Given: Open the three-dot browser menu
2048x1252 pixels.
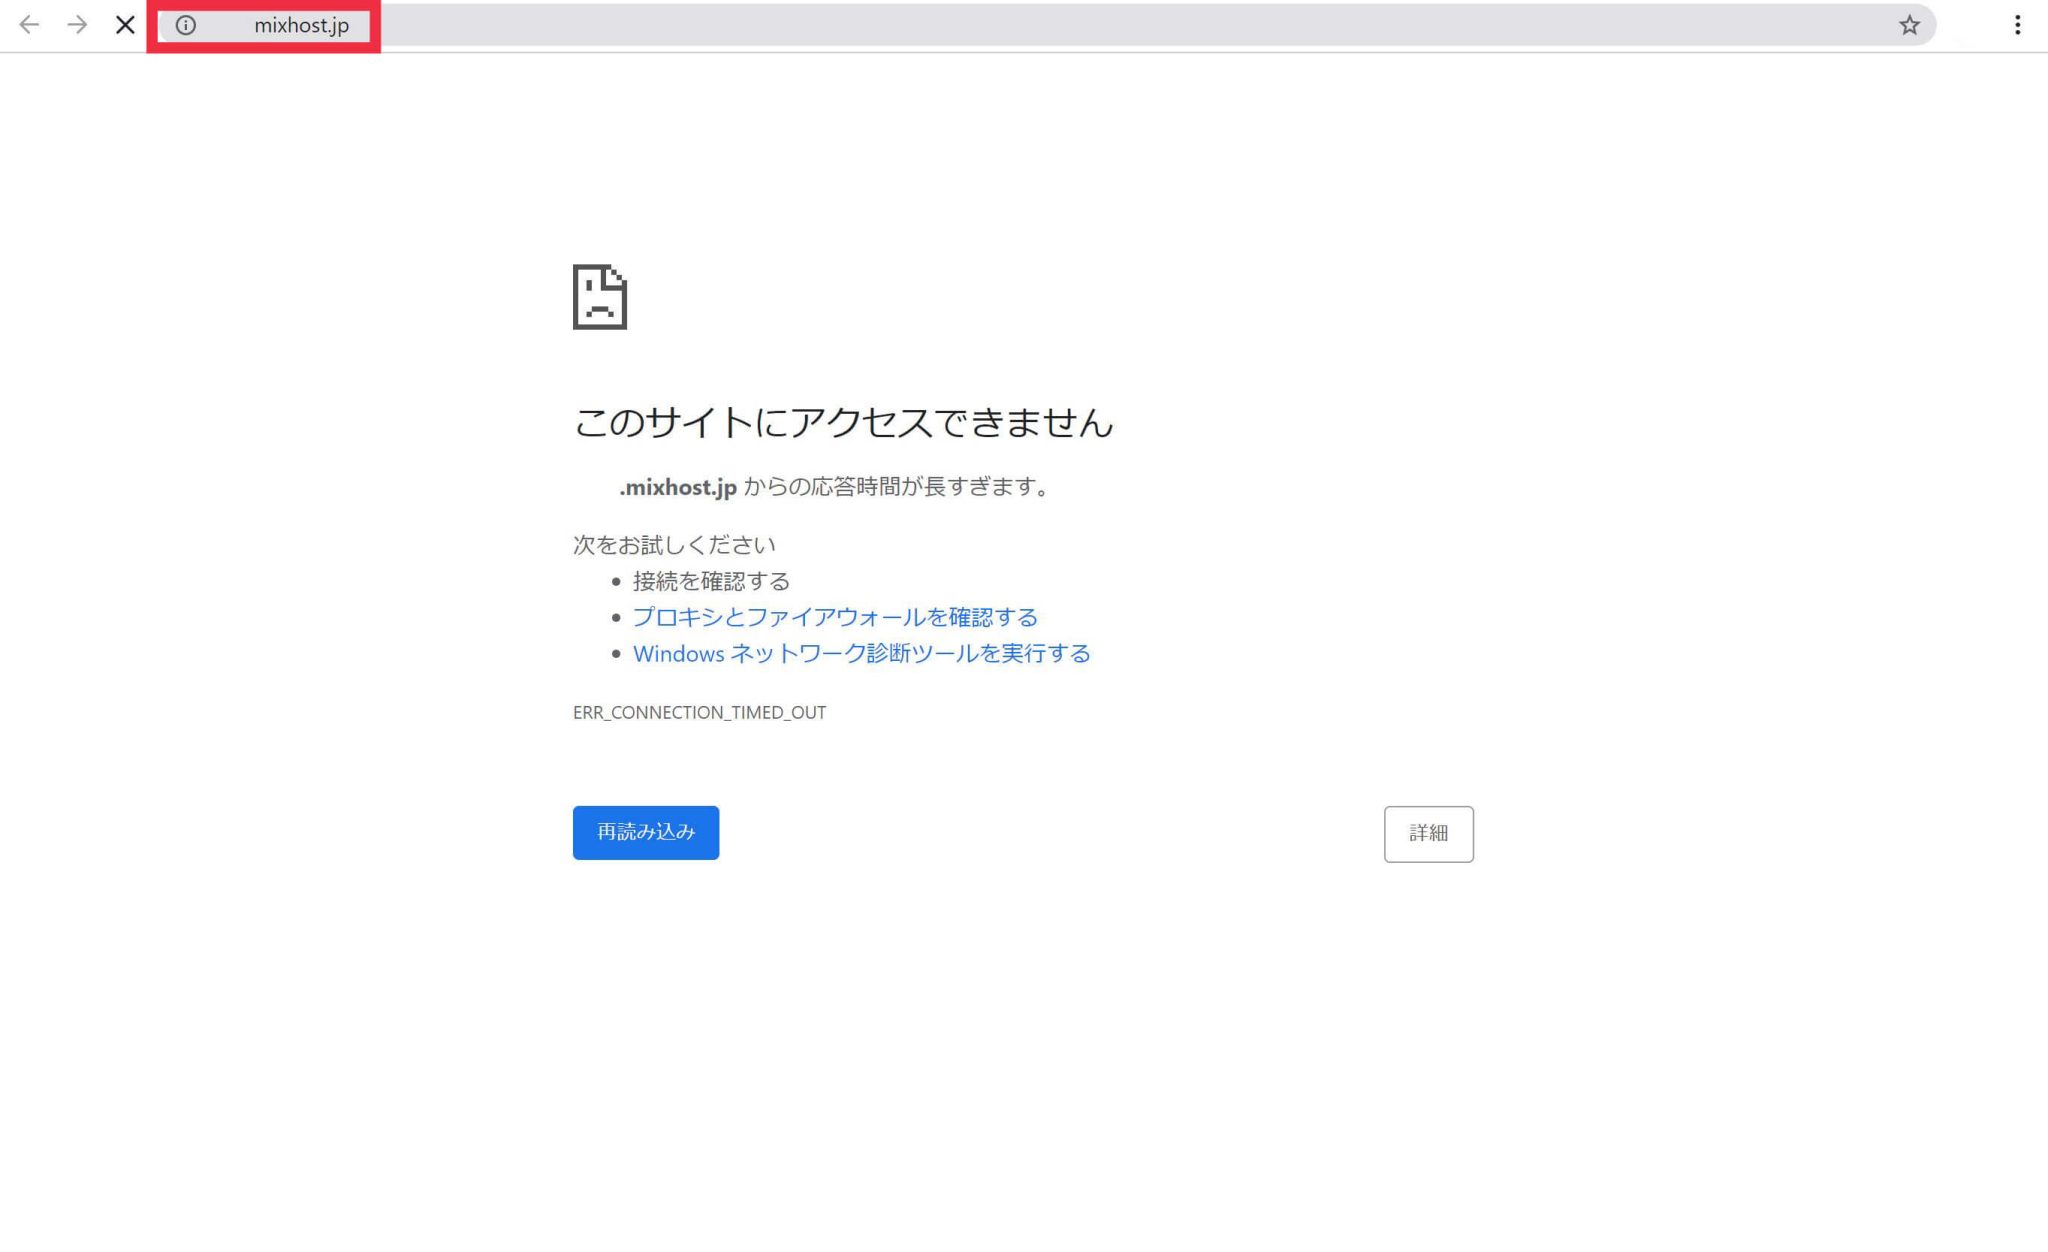Looking at the screenshot, I should [2017, 25].
